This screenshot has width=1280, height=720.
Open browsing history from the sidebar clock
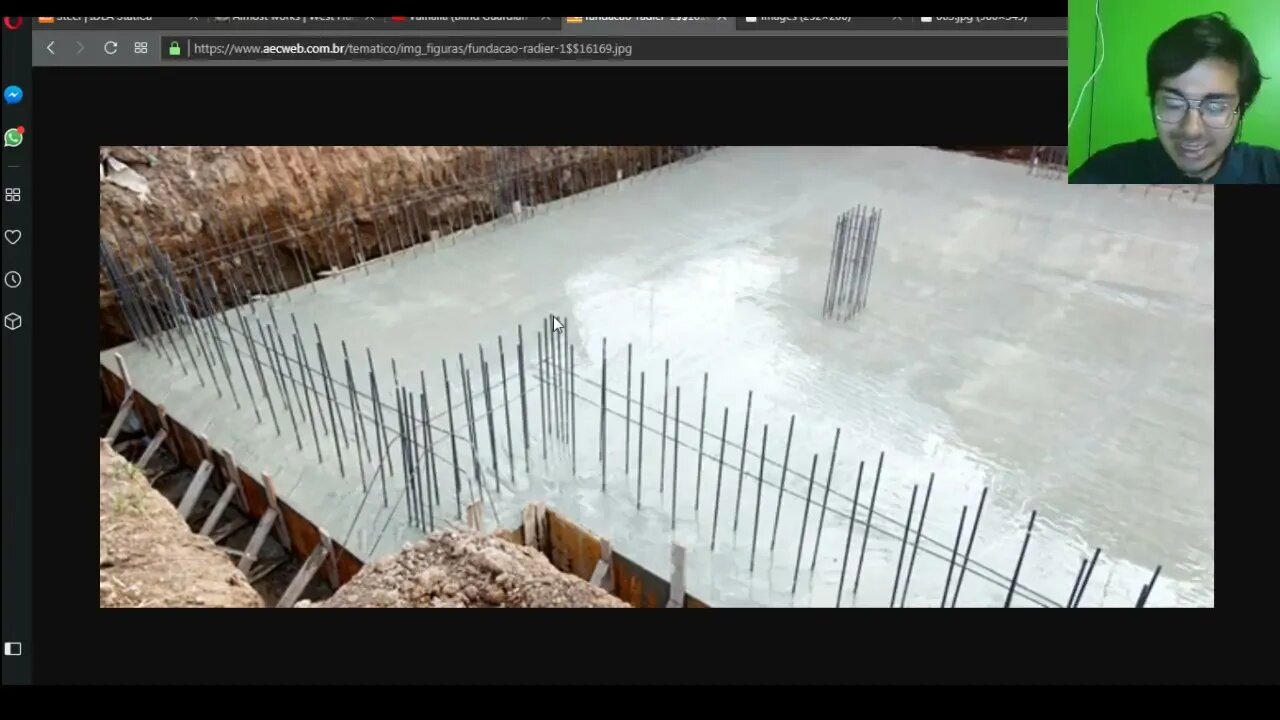(13, 279)
